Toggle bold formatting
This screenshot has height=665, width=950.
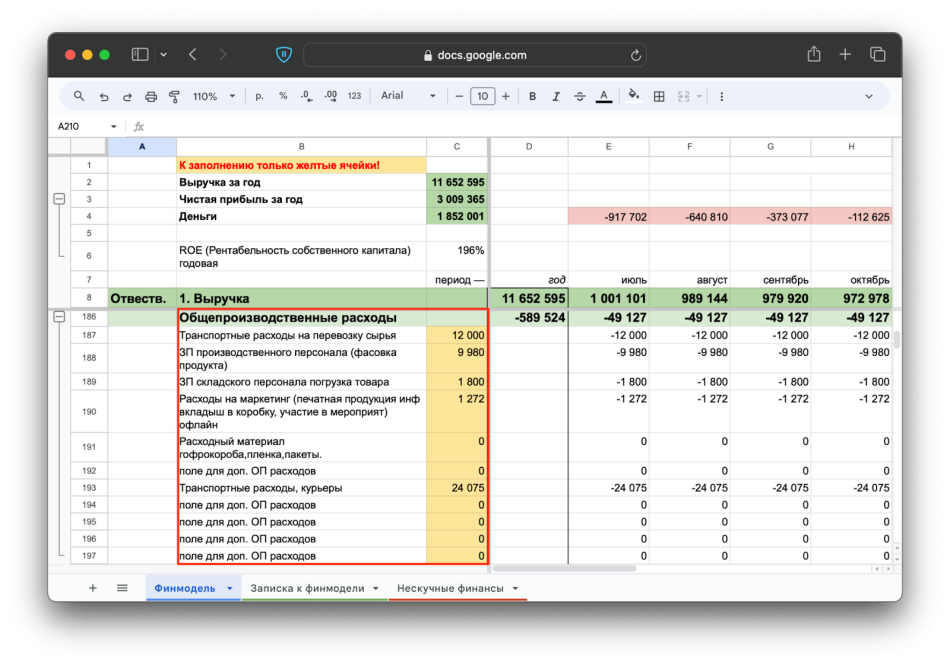(x=532, y=96)
